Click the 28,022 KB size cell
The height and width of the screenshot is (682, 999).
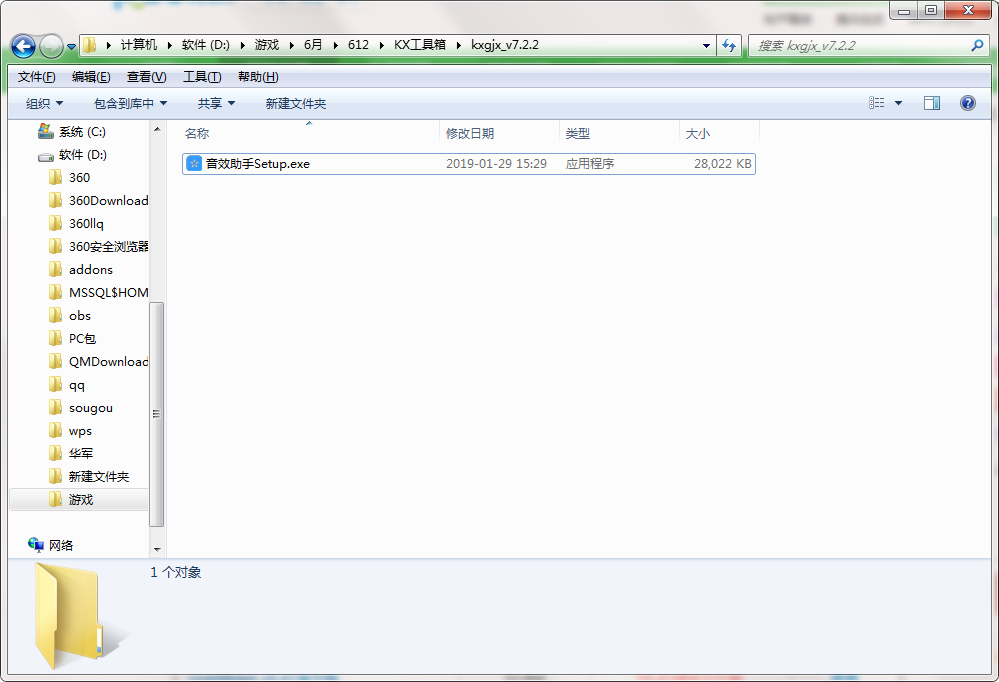[722, 164]
